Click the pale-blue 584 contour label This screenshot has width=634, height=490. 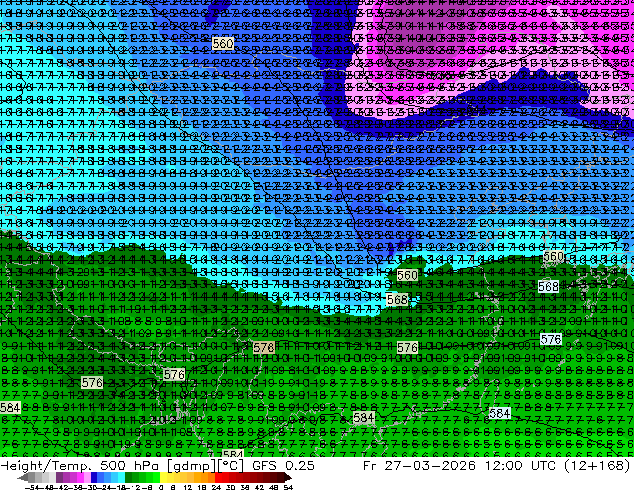pos(499,413)
